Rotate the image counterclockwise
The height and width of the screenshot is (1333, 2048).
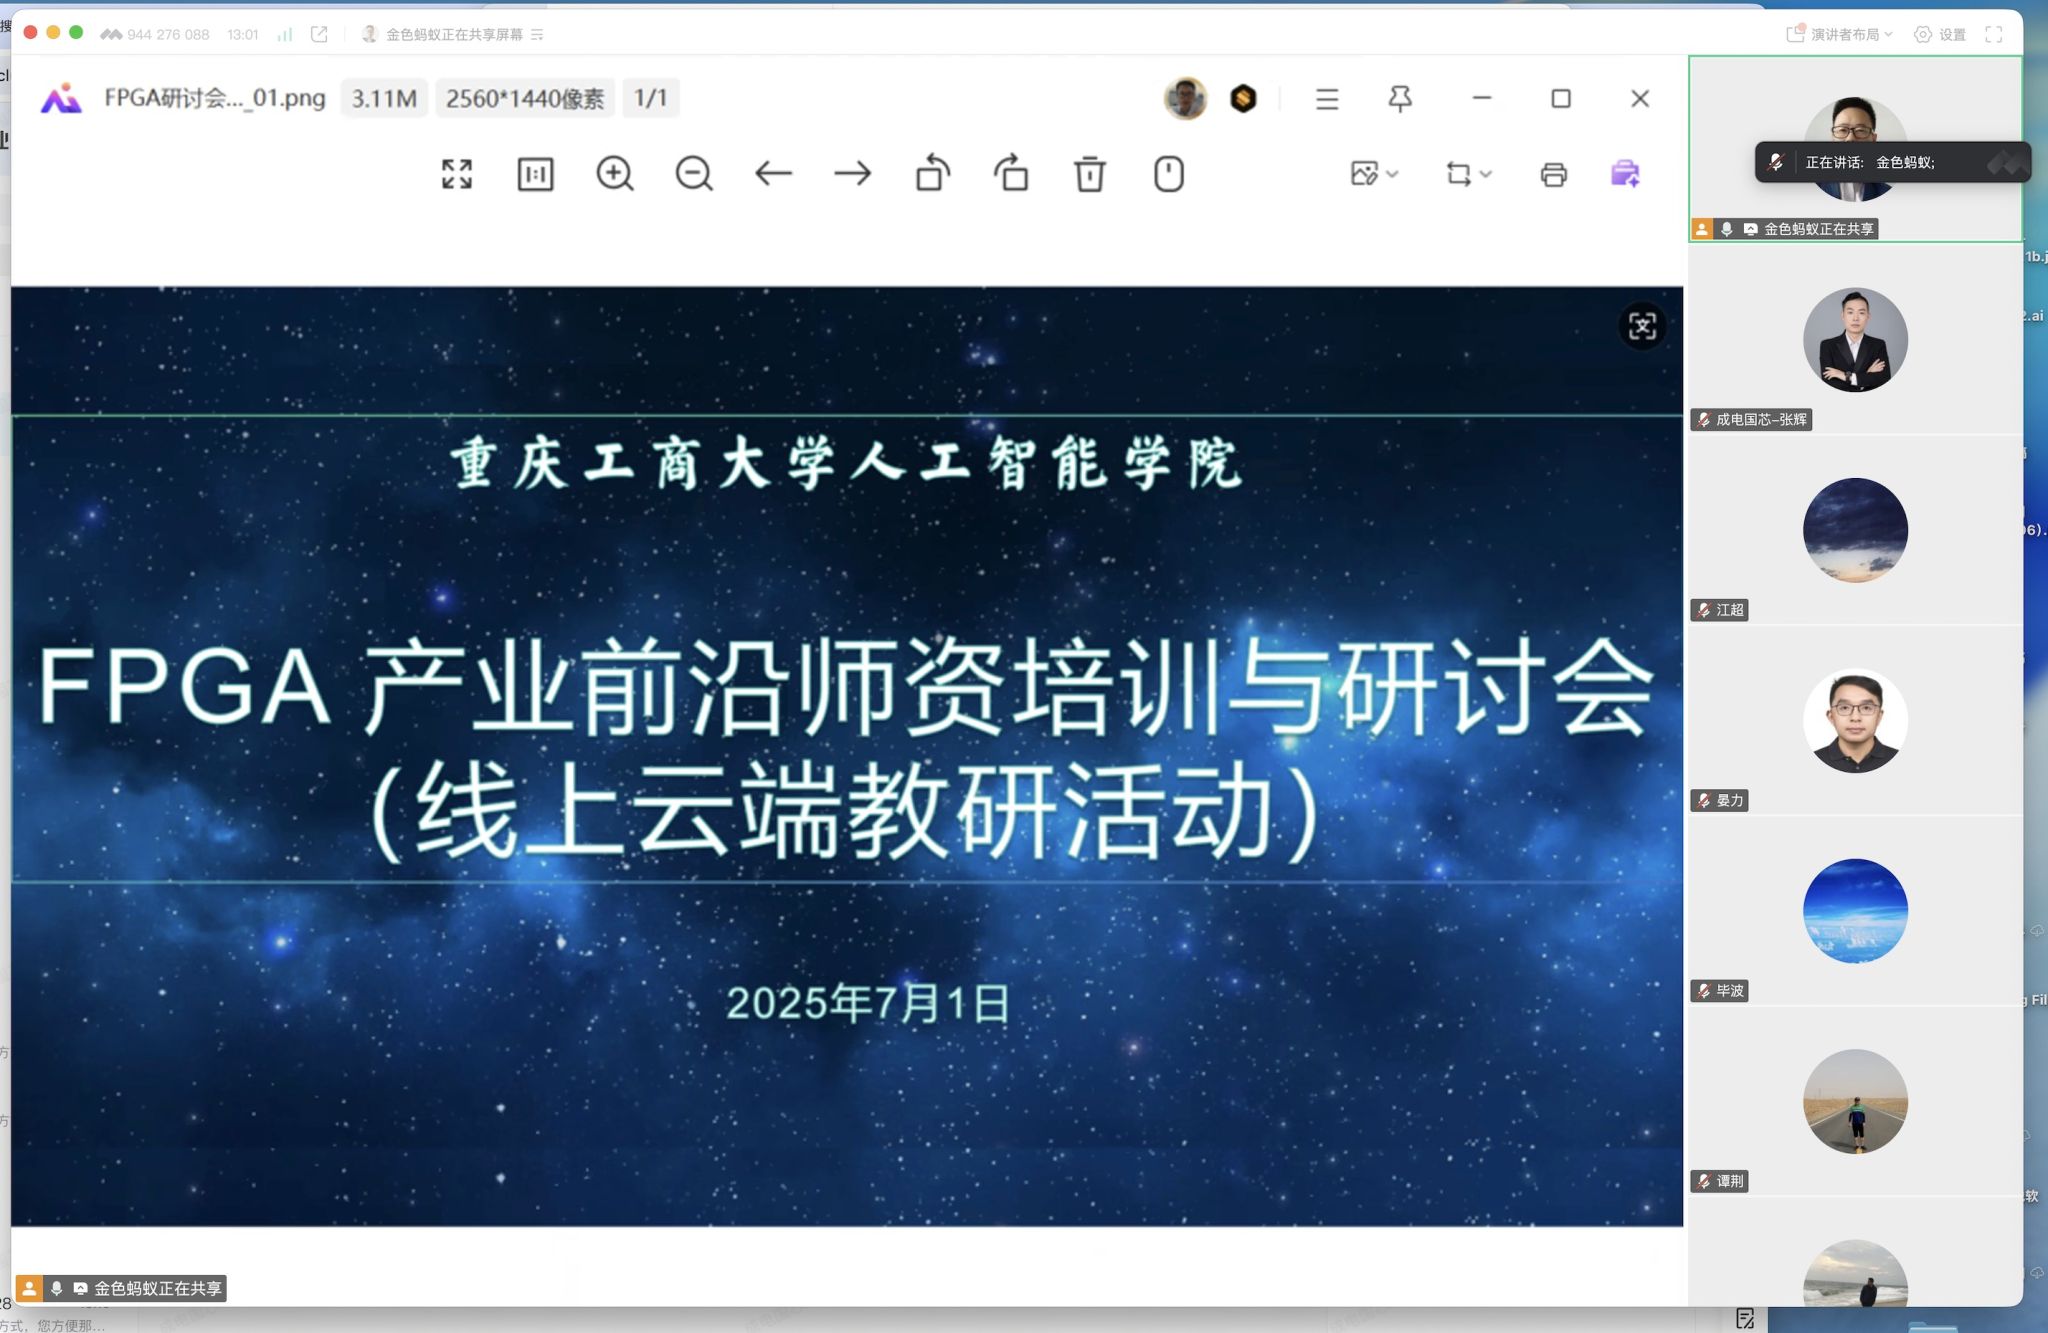931,173
